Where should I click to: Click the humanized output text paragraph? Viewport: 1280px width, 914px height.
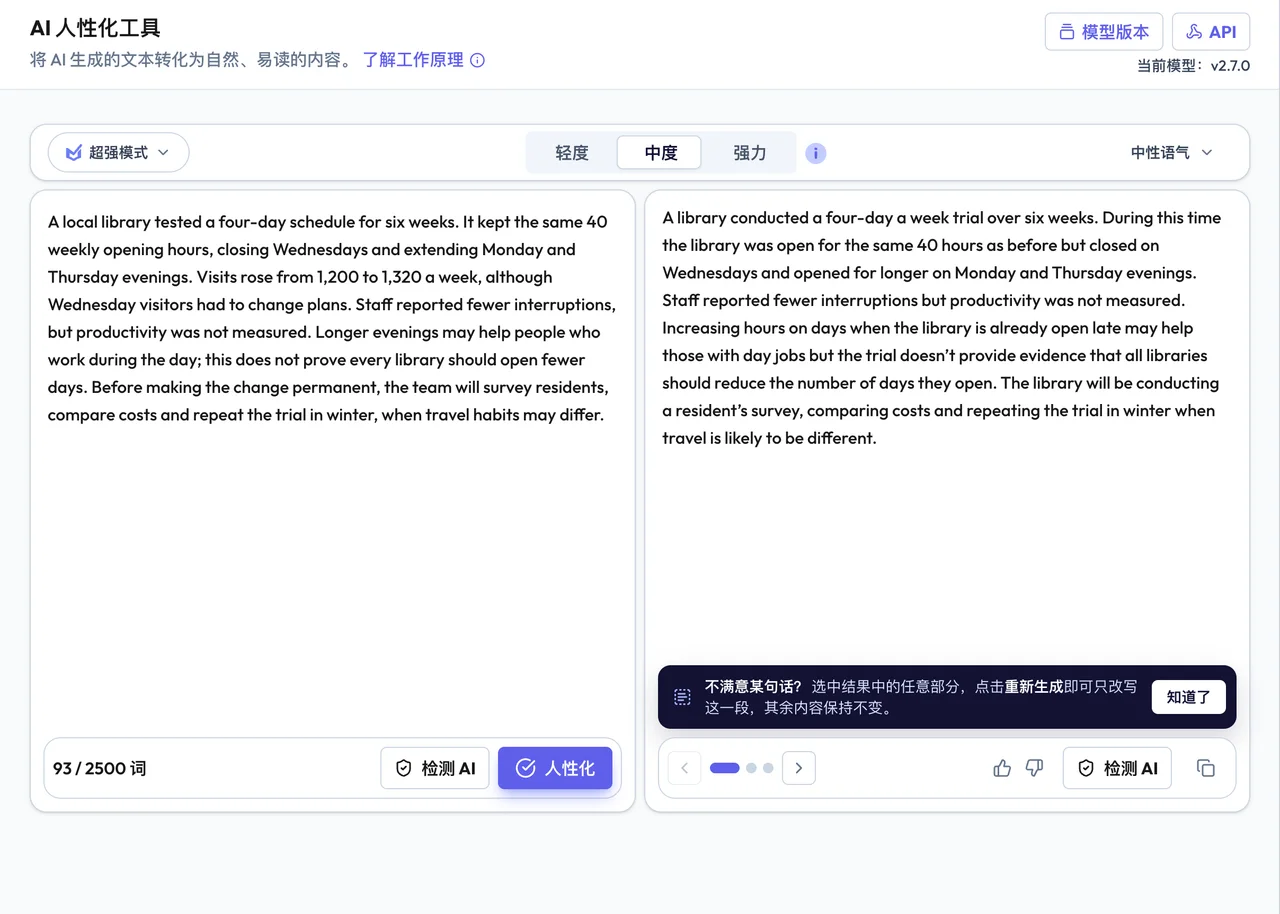click(942, 327)
